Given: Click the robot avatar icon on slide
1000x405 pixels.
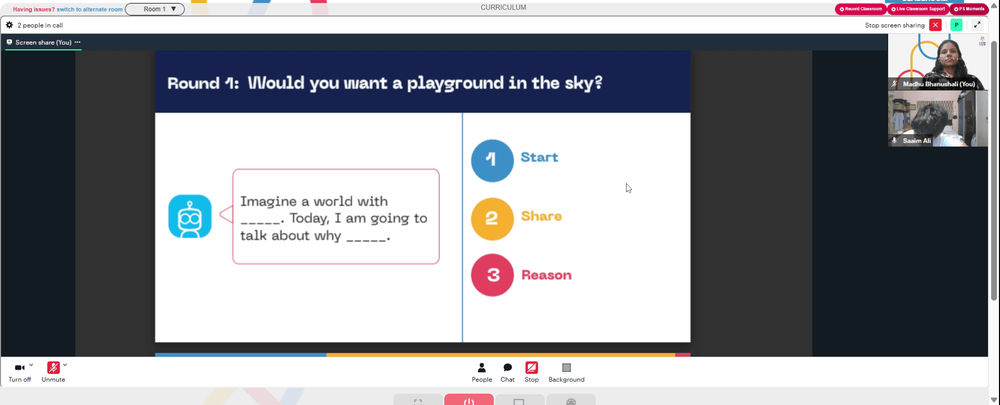Looking at the screenshot, I should [190, 216].
